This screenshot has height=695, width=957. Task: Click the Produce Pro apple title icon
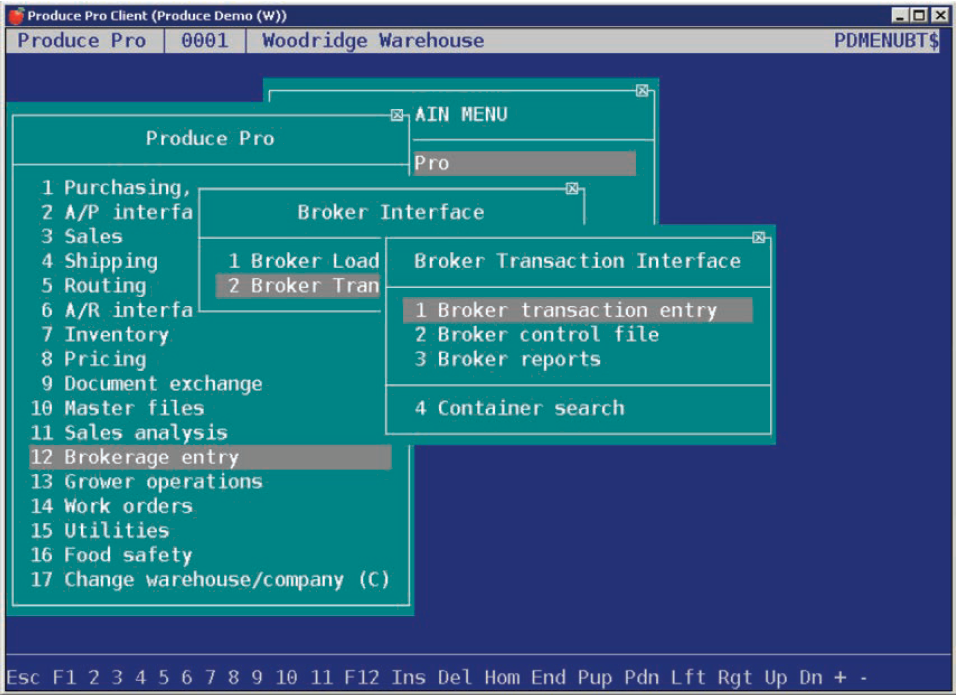[16, 15]
